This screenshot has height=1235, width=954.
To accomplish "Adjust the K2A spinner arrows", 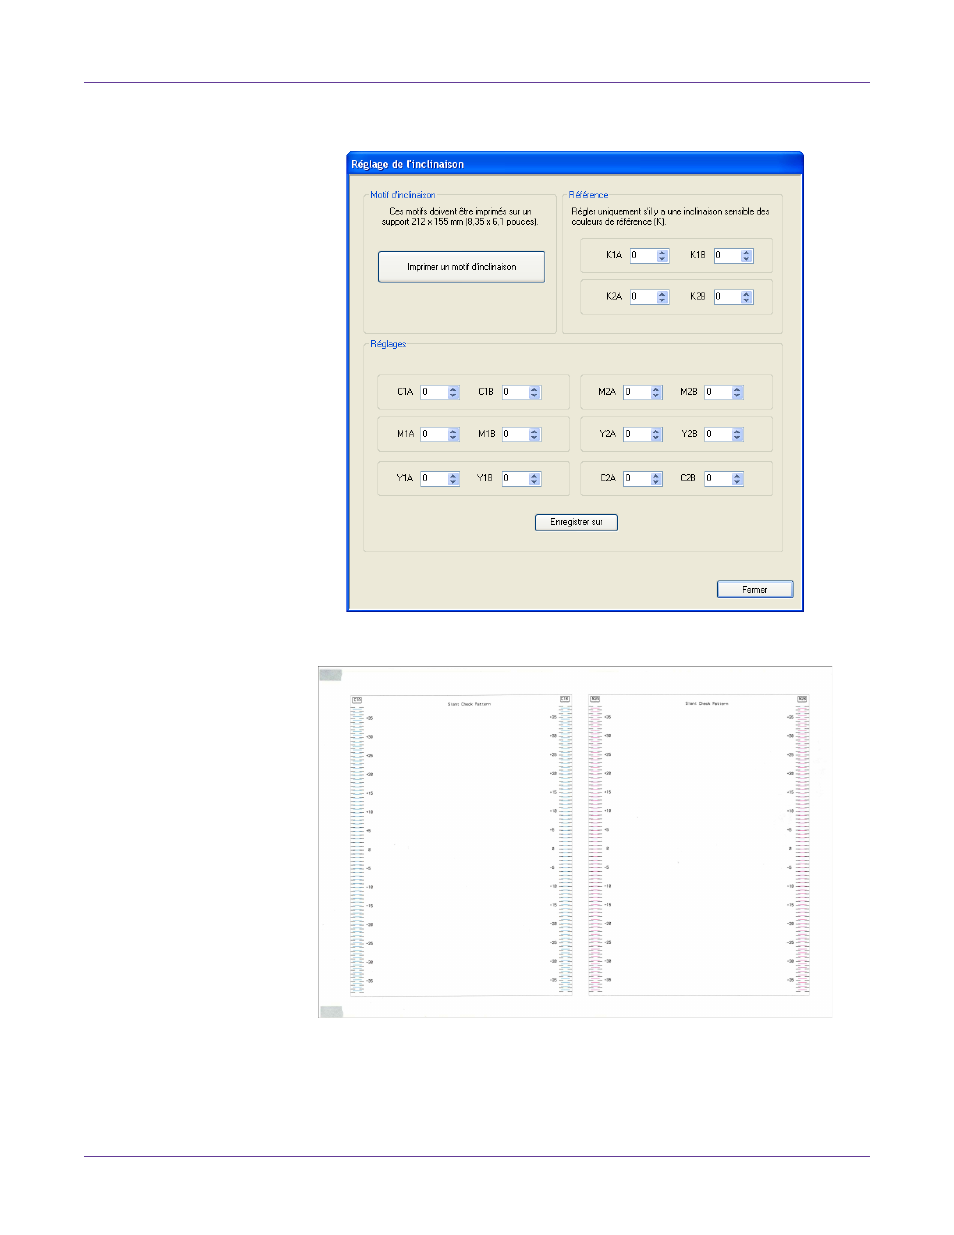I will click(x=662, y=297).
